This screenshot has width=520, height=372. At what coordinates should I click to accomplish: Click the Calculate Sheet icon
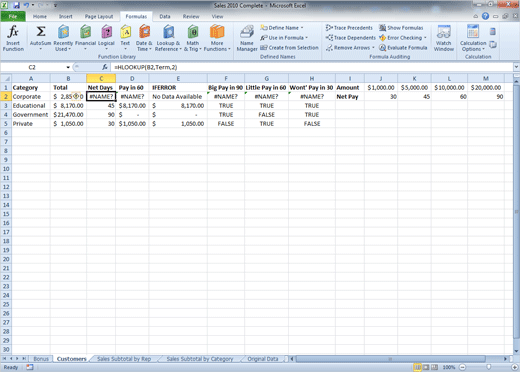click(x=493, y=44)
